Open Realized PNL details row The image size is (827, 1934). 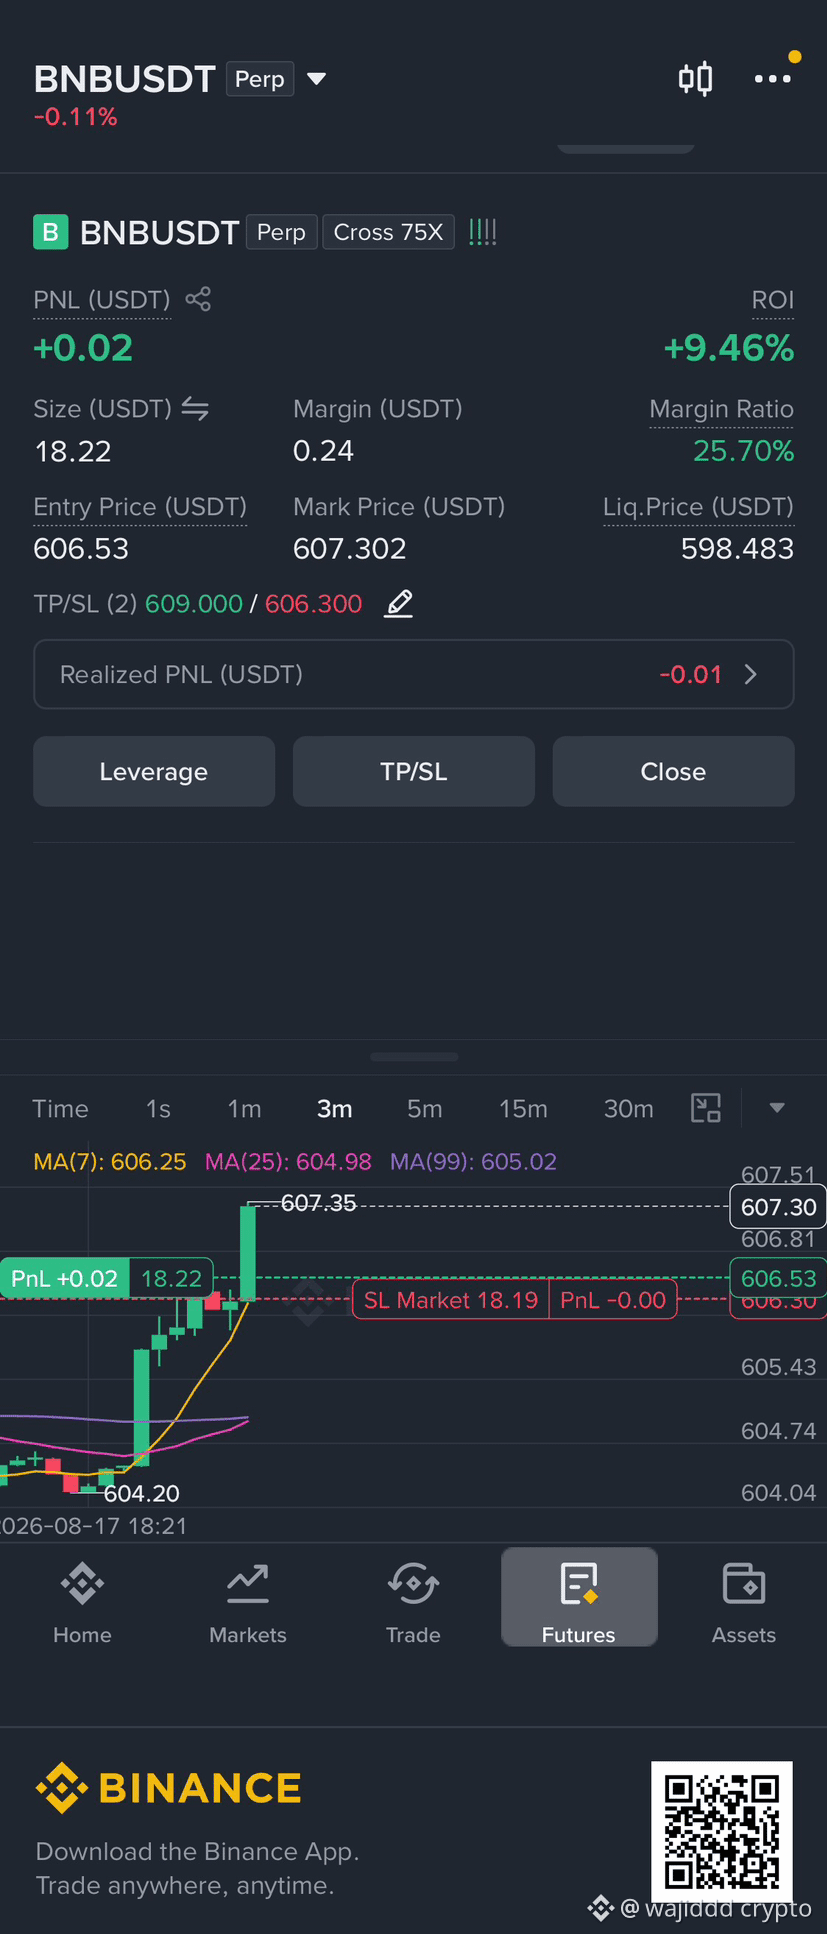pyautogui.click(x=414, y=674)
